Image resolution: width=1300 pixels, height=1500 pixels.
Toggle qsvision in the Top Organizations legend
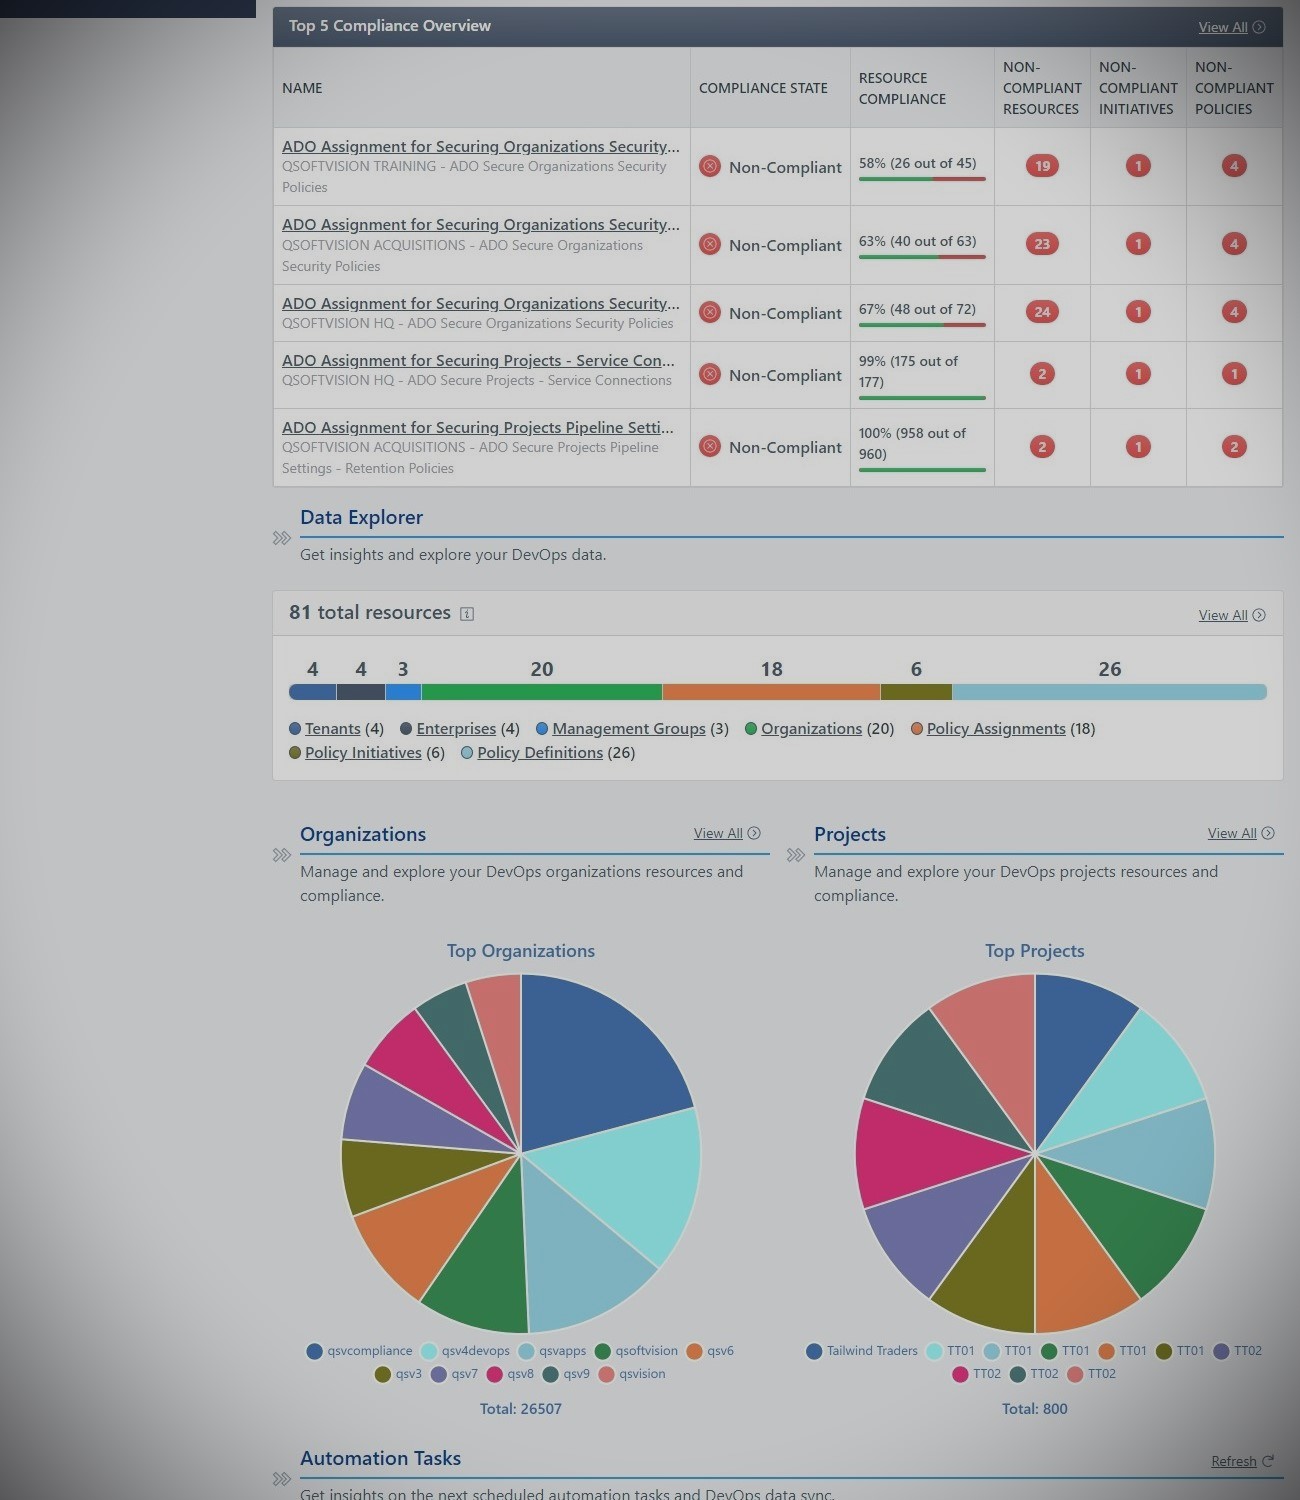tap(632, 1374)
